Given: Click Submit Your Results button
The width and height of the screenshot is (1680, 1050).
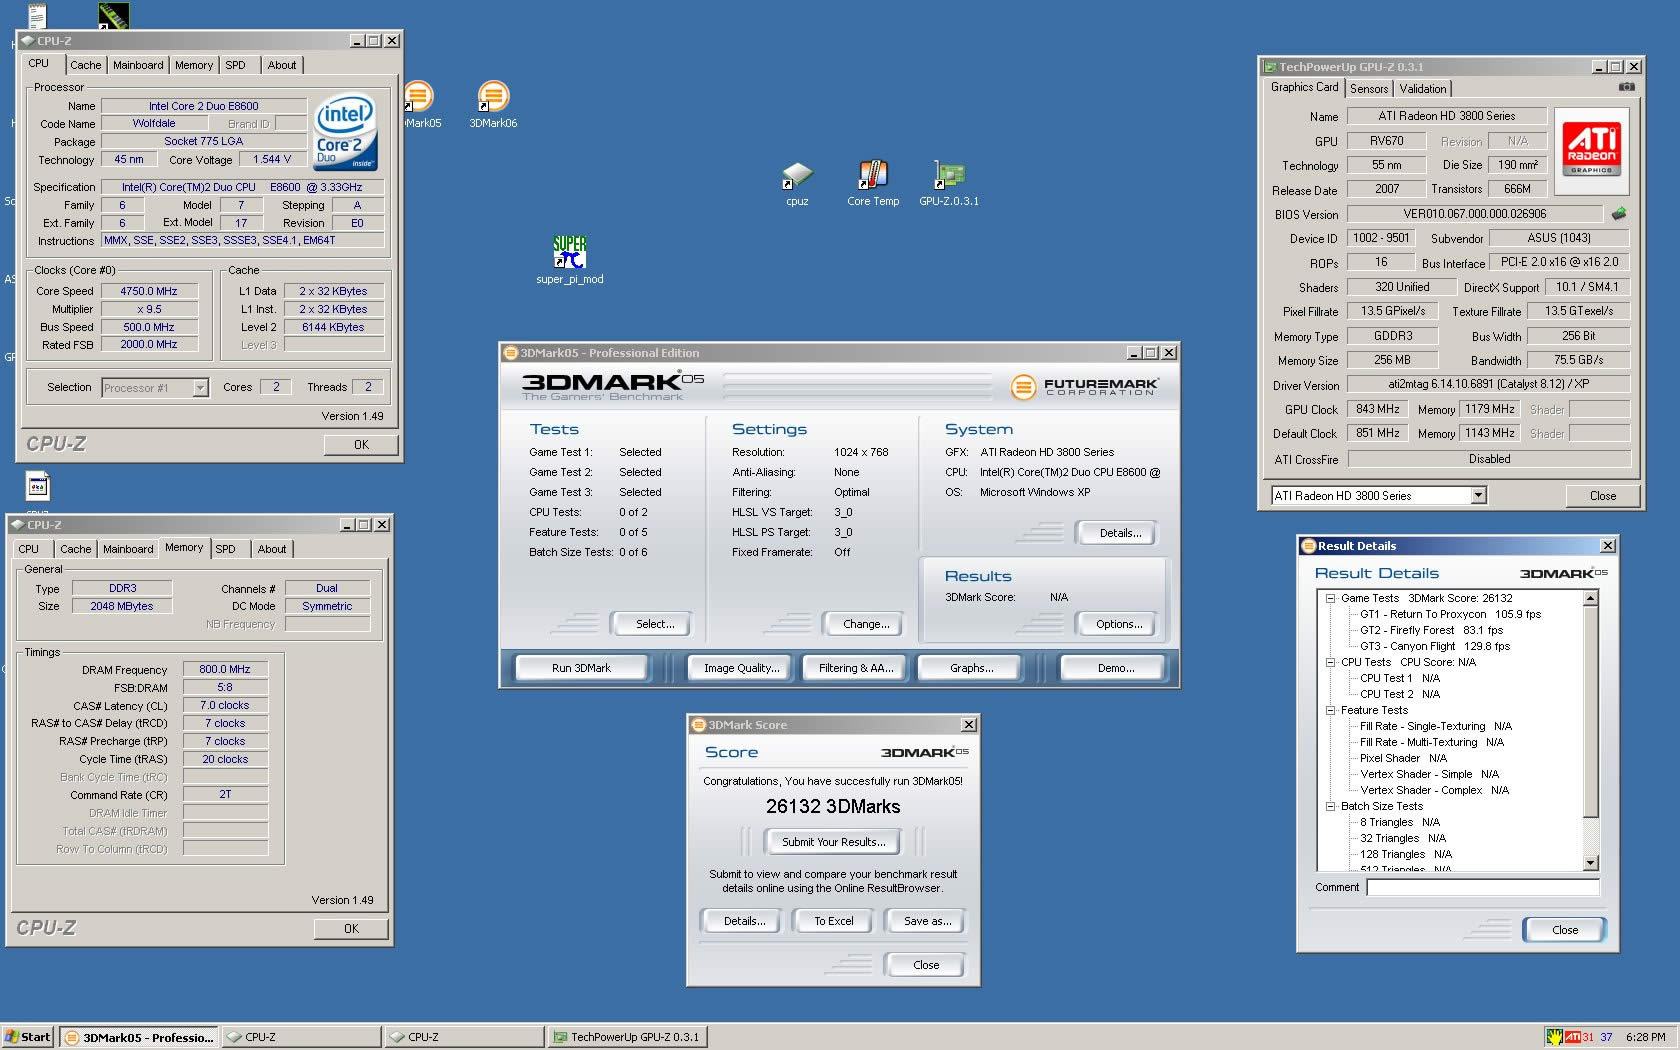Looking at the screenshot, I should 833,842.
